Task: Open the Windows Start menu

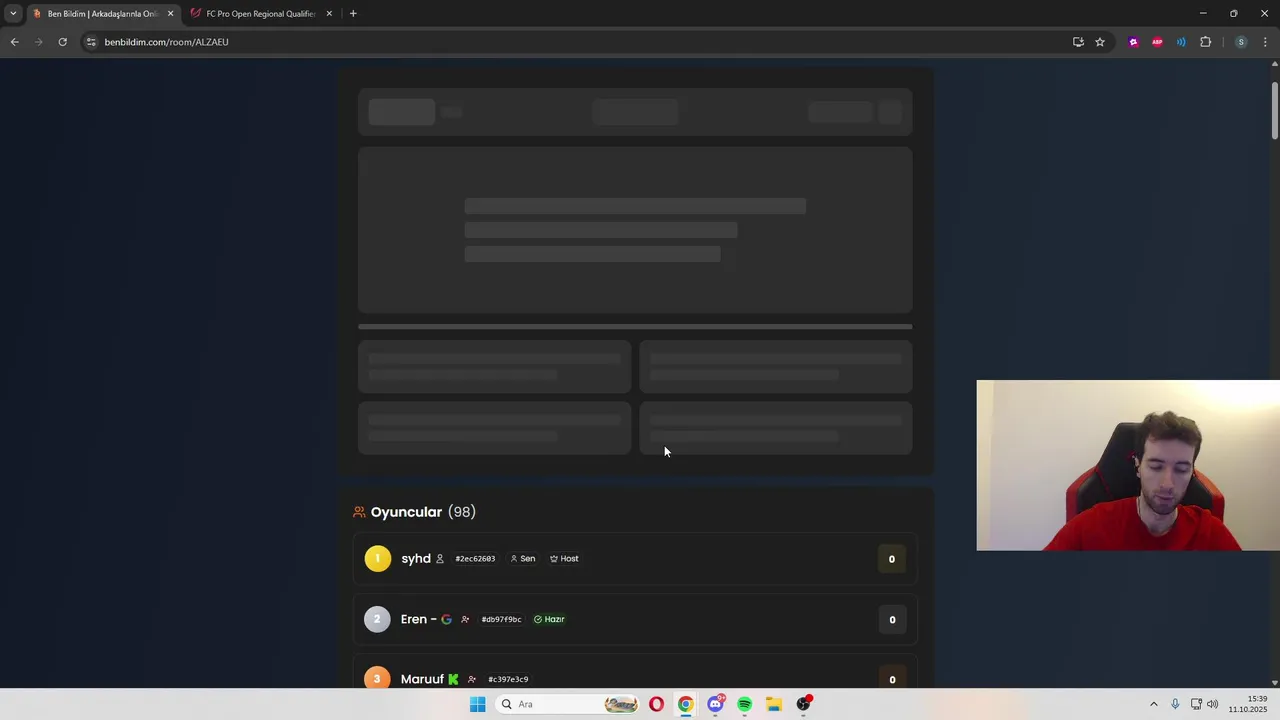Action: (478, 704)
